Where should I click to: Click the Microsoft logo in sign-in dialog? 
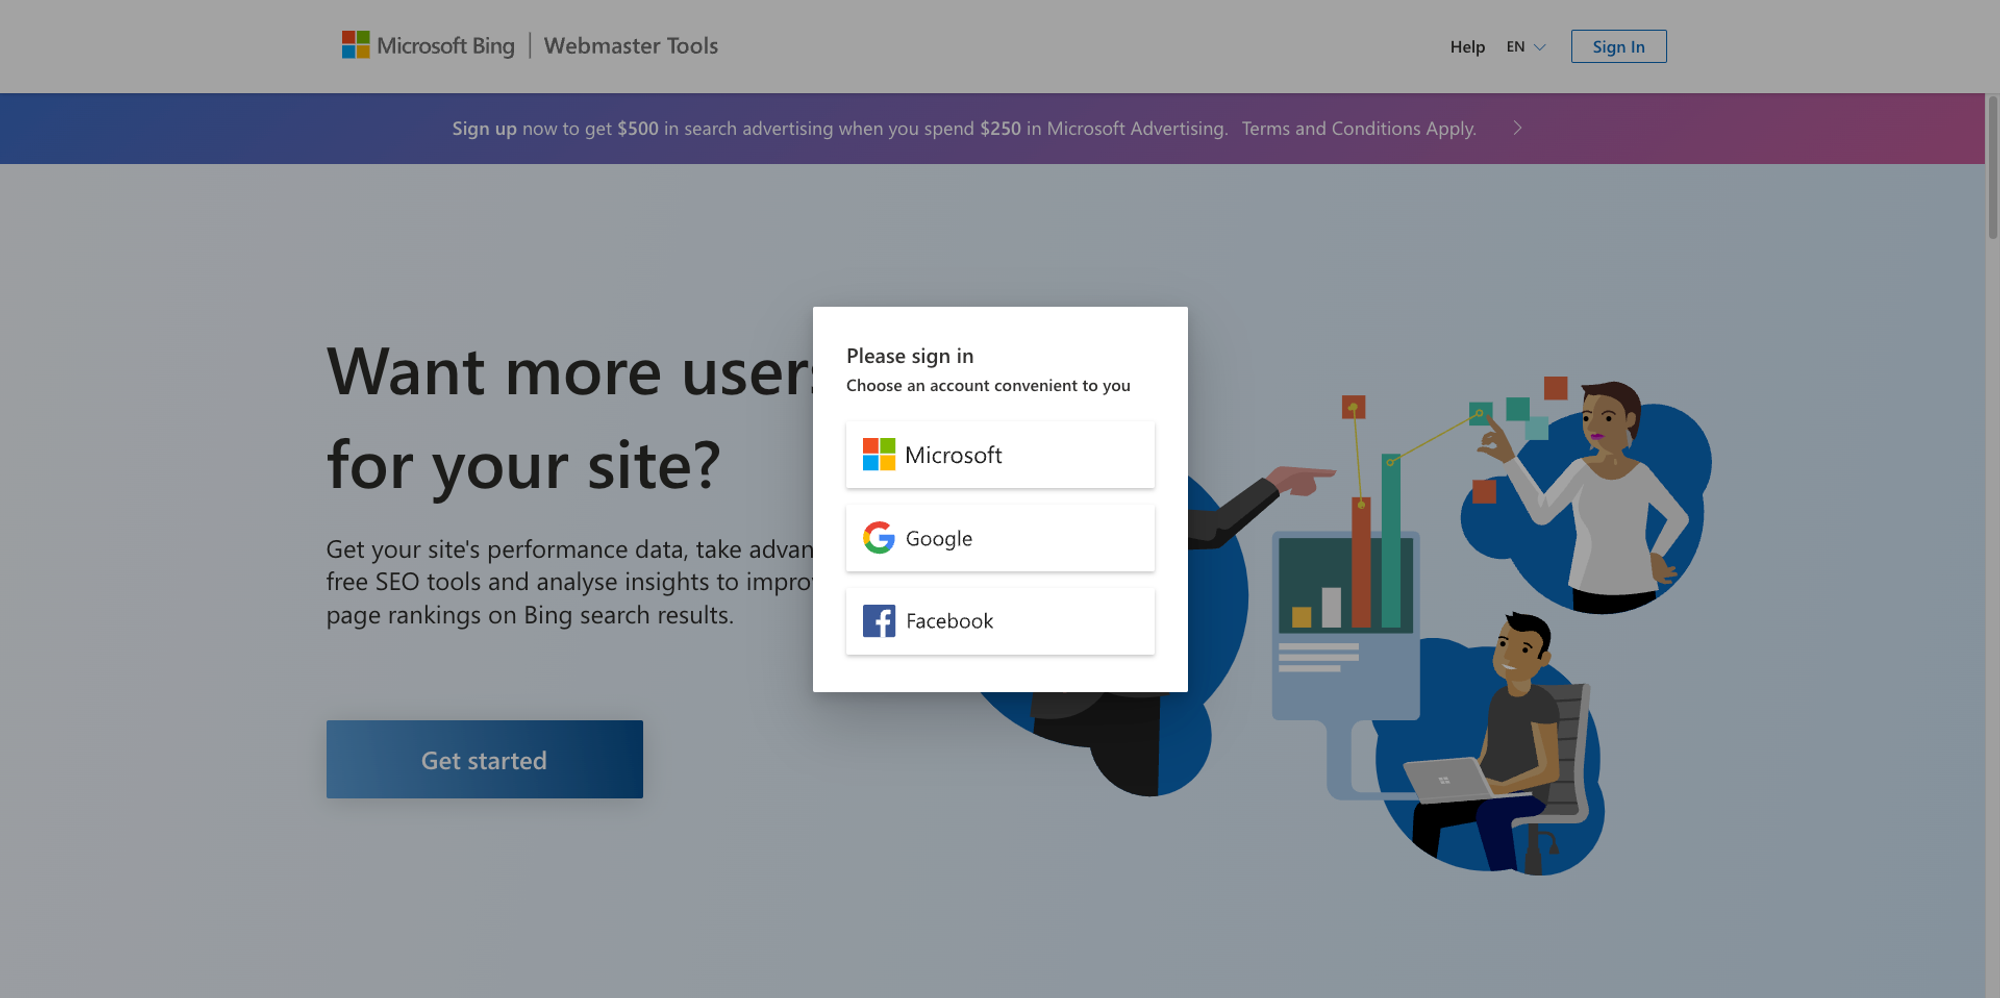click(879, 455)
